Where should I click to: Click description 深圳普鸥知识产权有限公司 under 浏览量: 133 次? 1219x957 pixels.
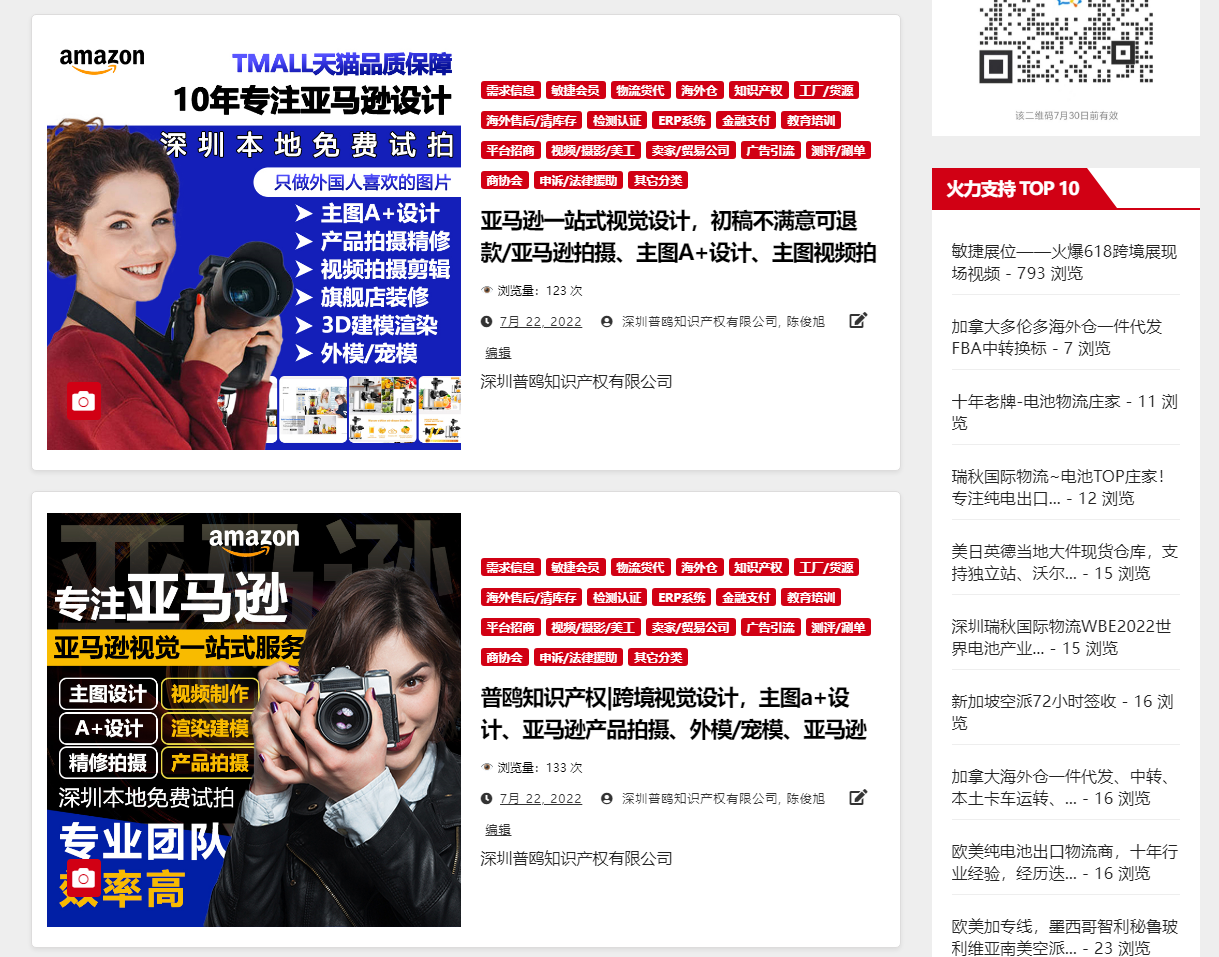pyautogui.click(x=576, y=858)
